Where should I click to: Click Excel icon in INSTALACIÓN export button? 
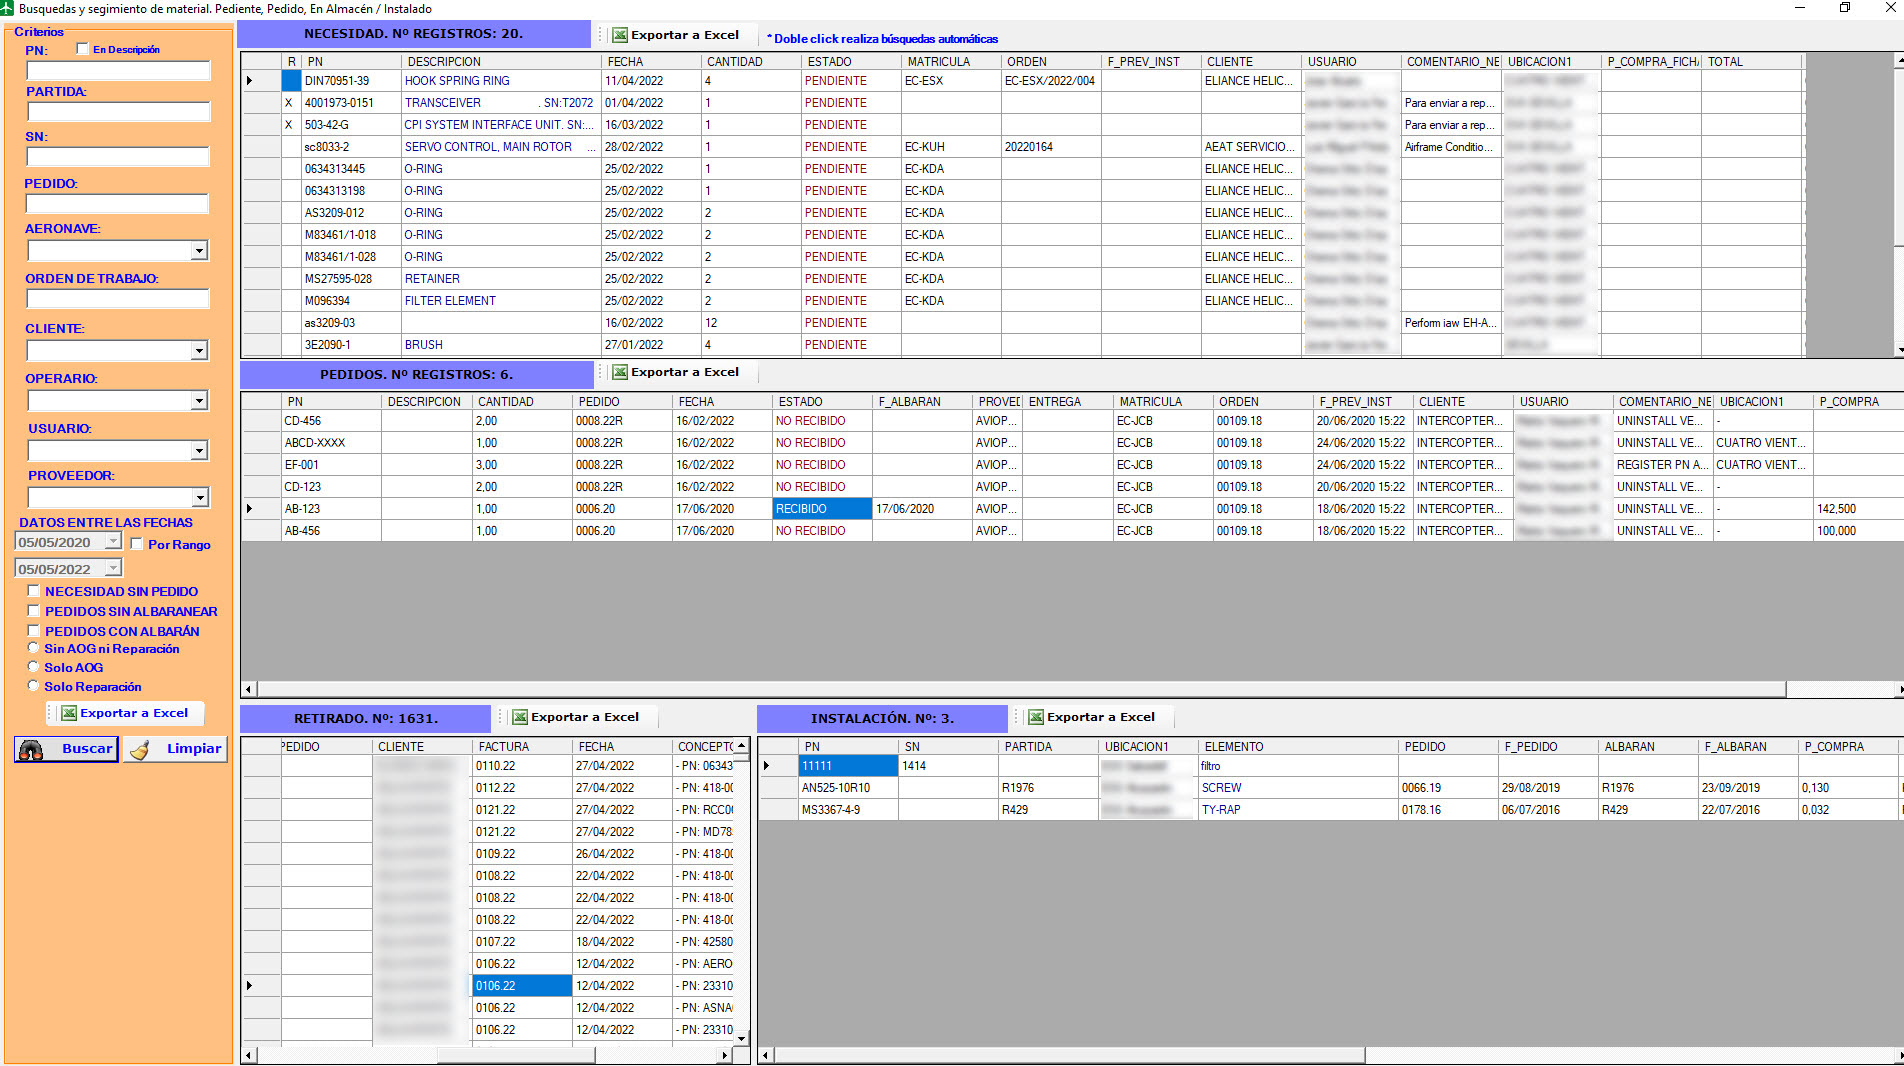(x=1036, y=717)
